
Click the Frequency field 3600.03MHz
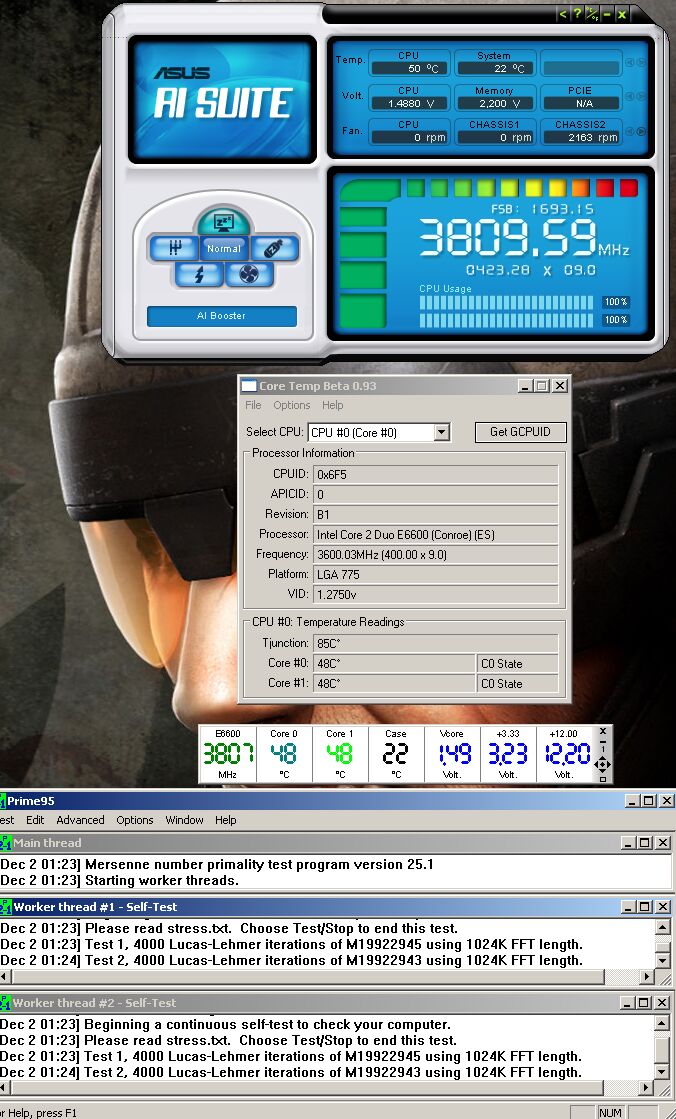pos(435,555)
